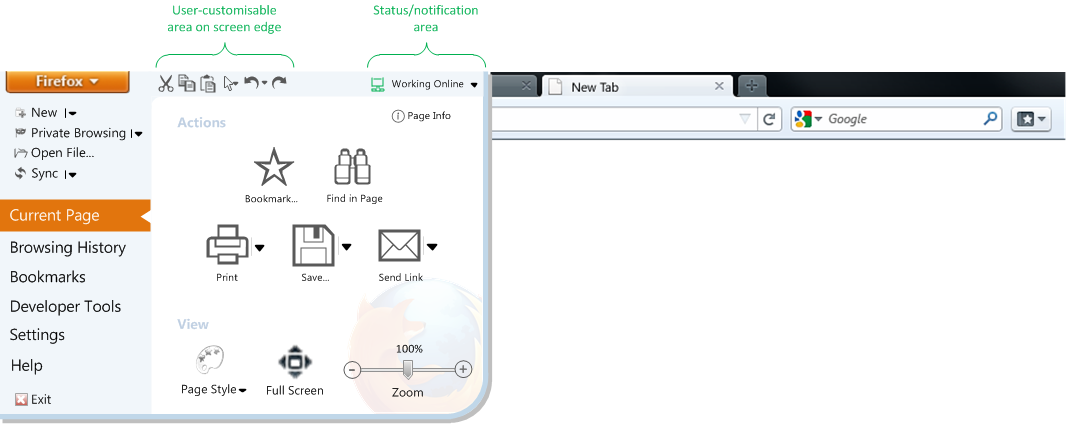The image size is (1066, 445).
Task: Click the zoom out minus button
Action: point(351,370)
